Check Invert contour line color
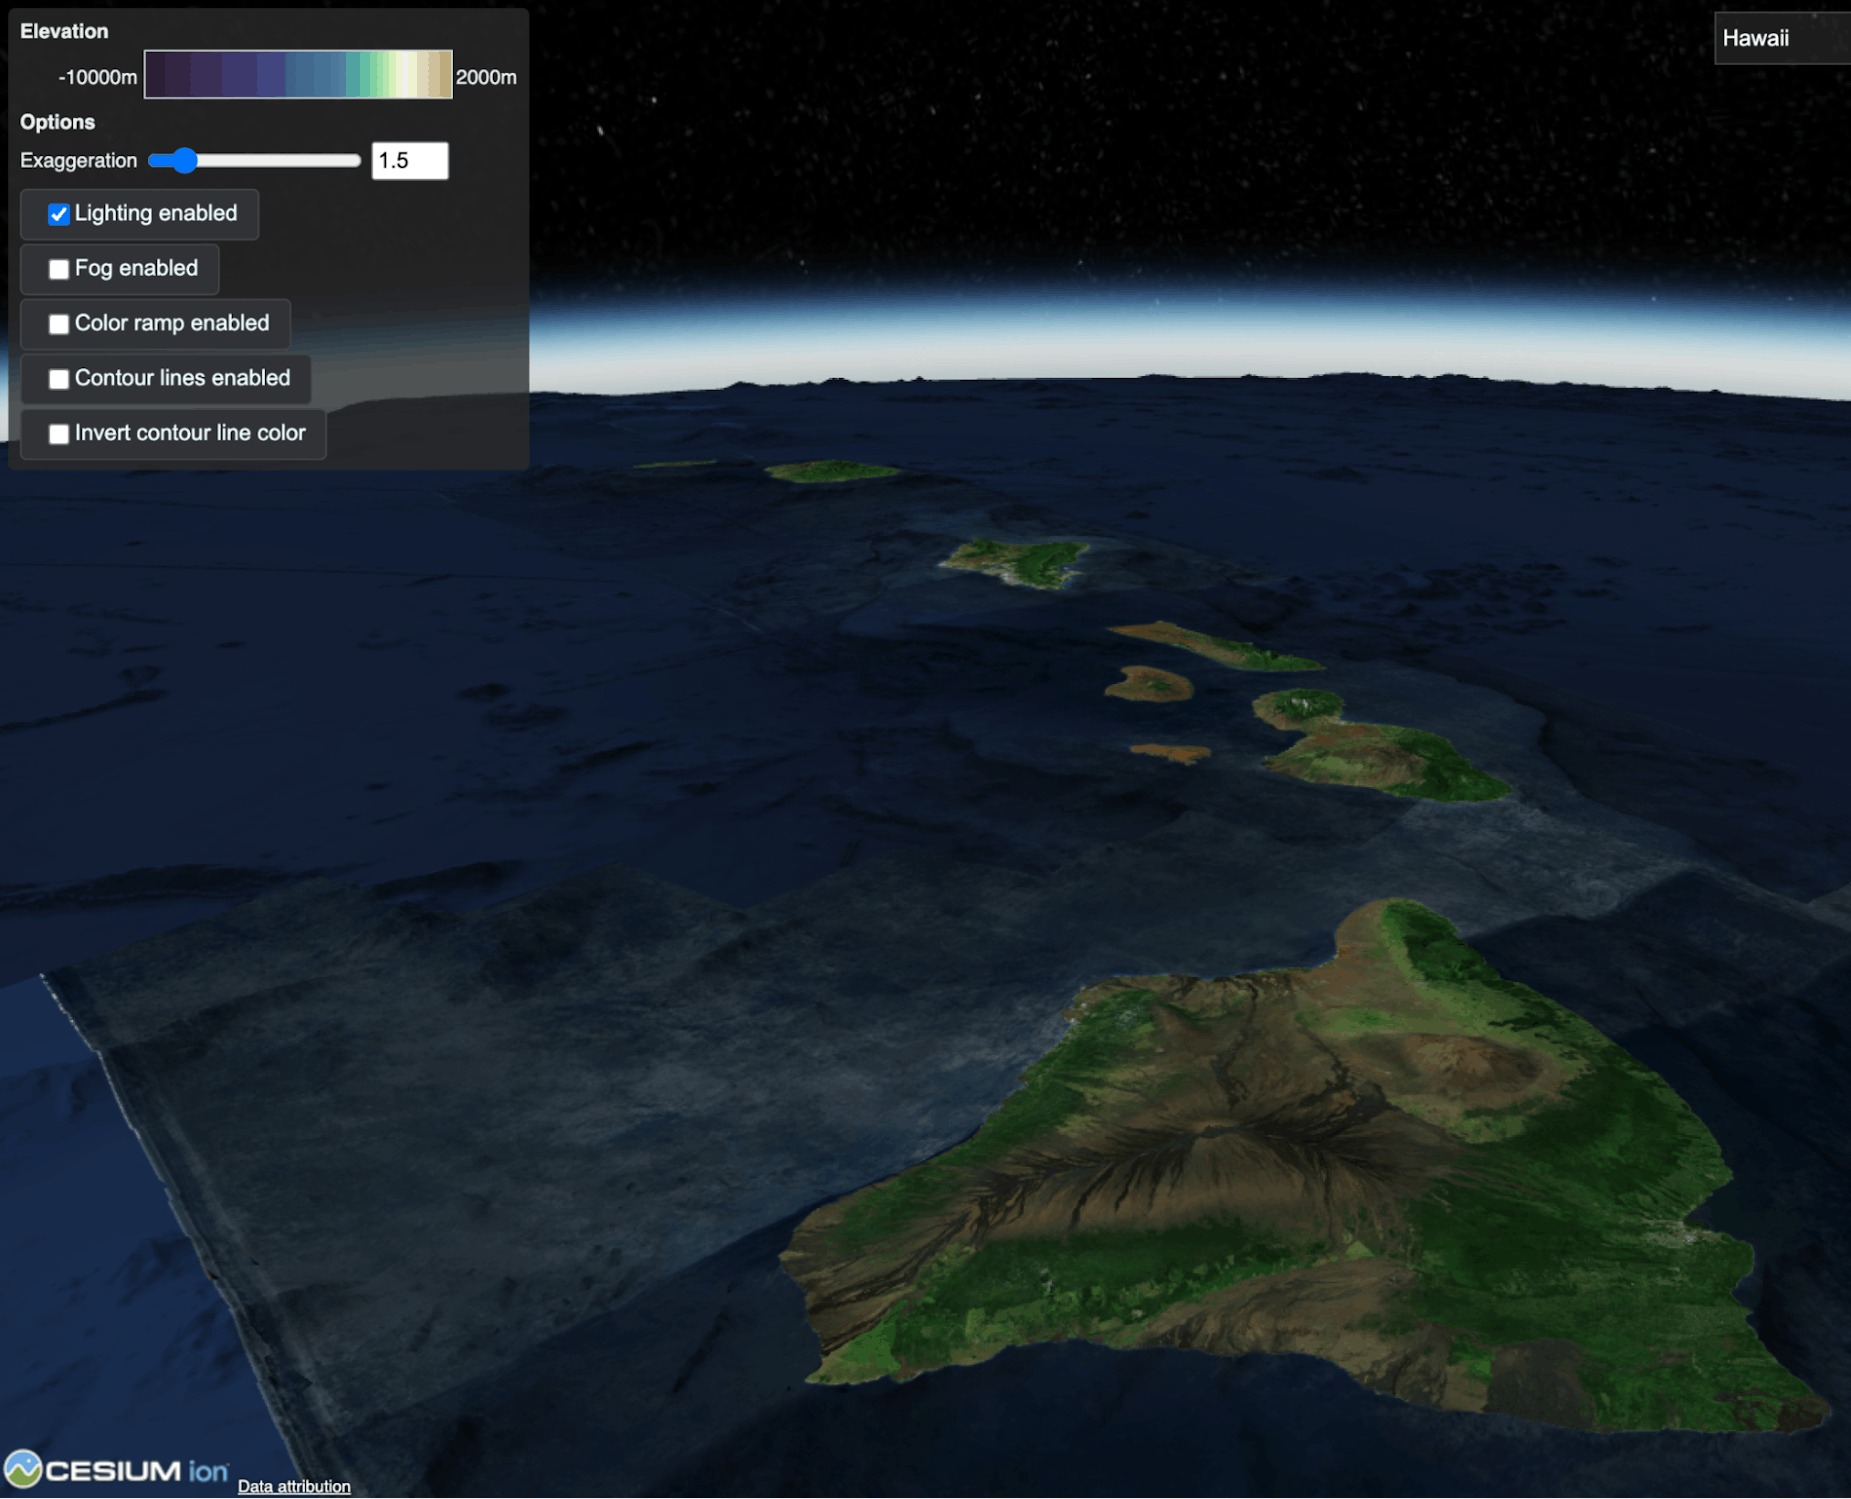This screenshot has height=1499, width=1851. click(x=59, y=433)
